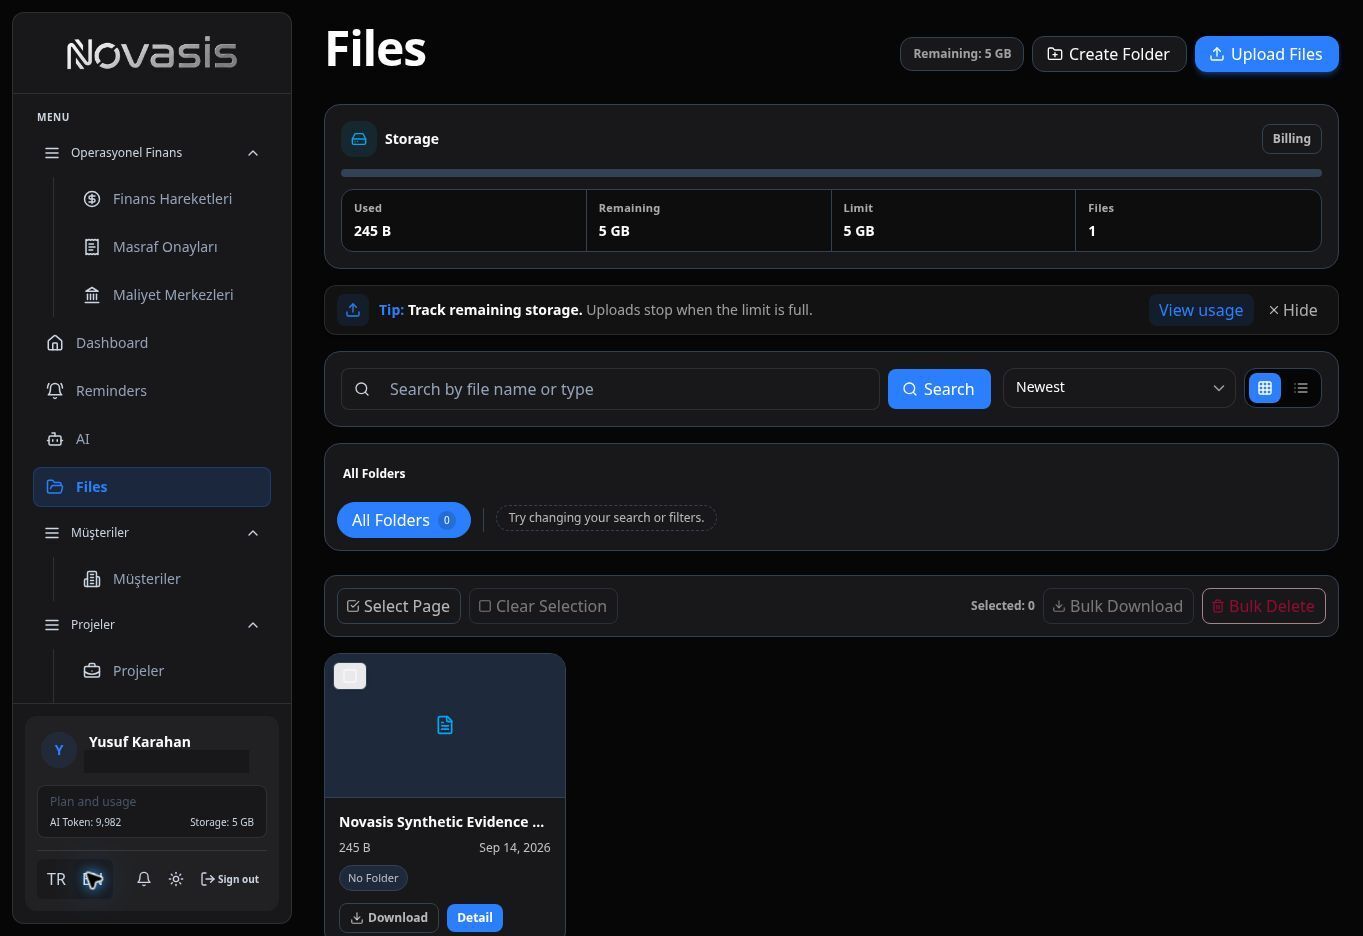
Task: Click the document icon on the file card
Action: 445,725
